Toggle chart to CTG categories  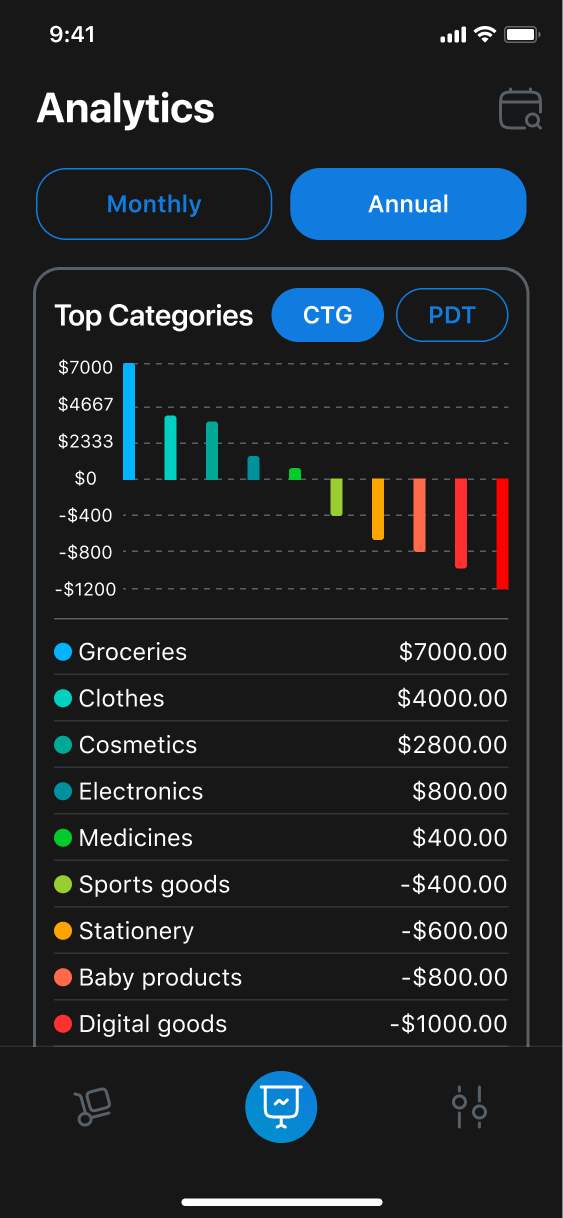[328, 316]
